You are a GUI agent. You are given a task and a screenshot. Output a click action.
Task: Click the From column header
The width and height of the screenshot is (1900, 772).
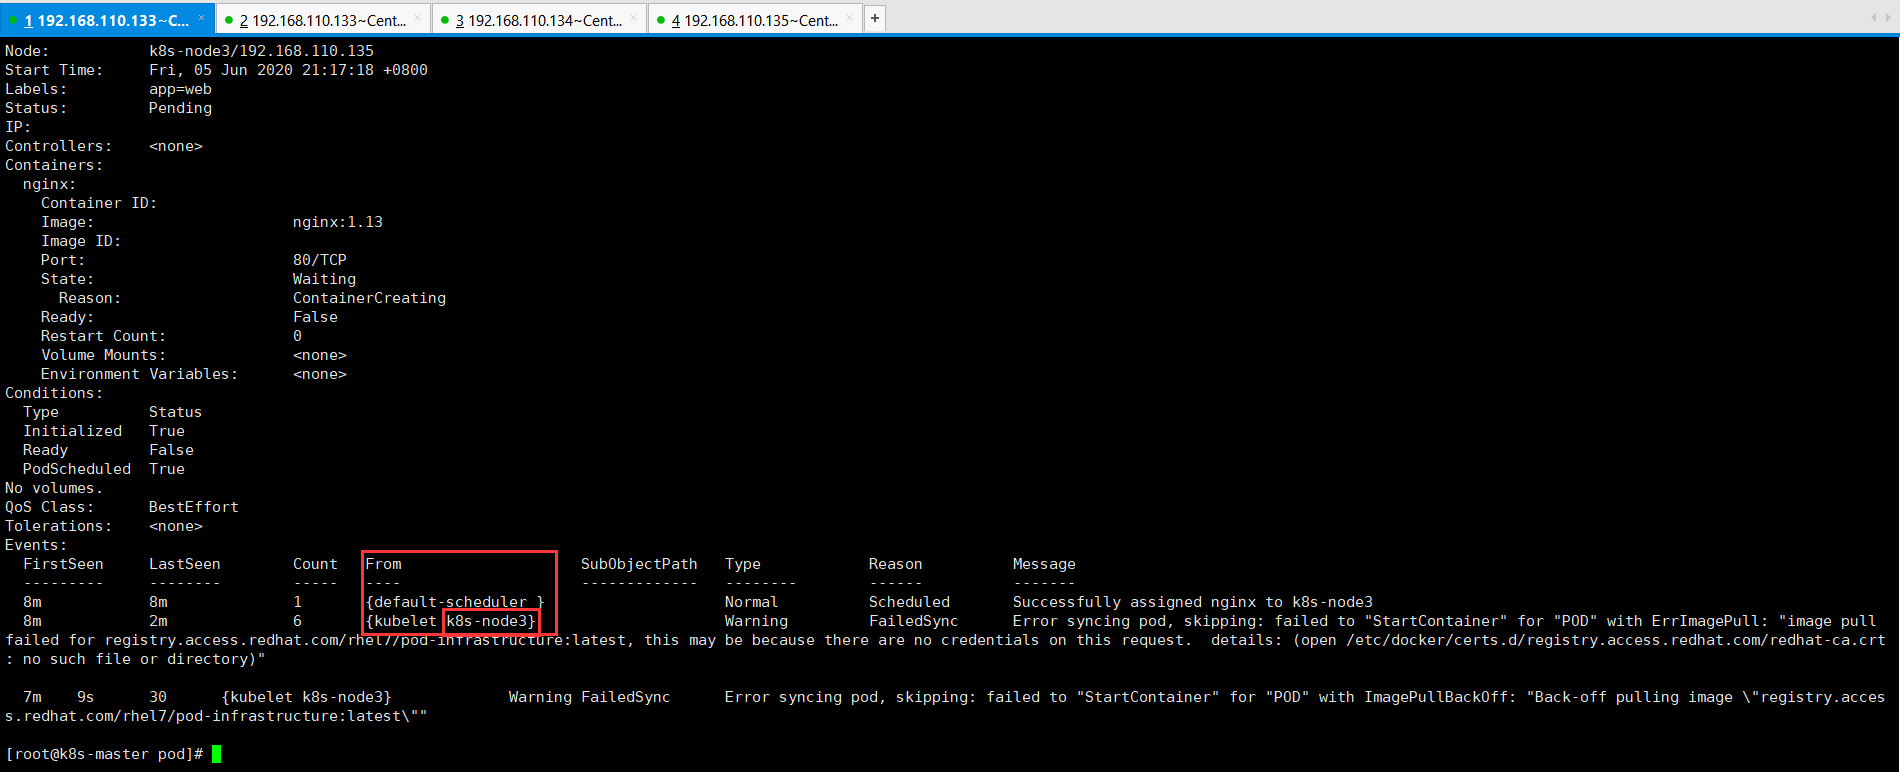pos(383,564)
